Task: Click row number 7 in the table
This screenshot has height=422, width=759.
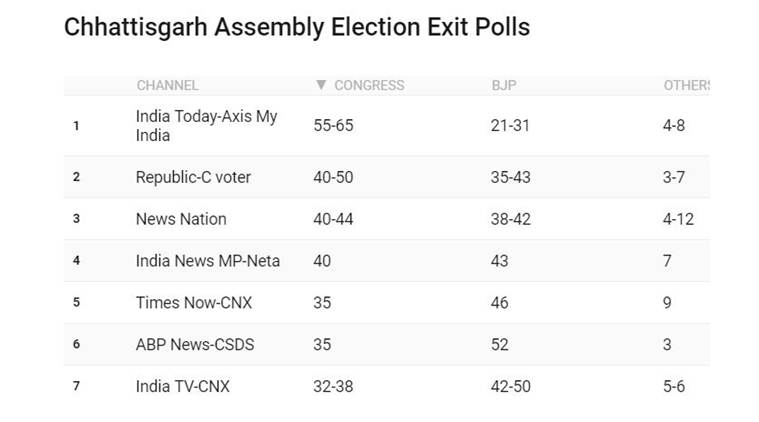Action: point(76,386)
